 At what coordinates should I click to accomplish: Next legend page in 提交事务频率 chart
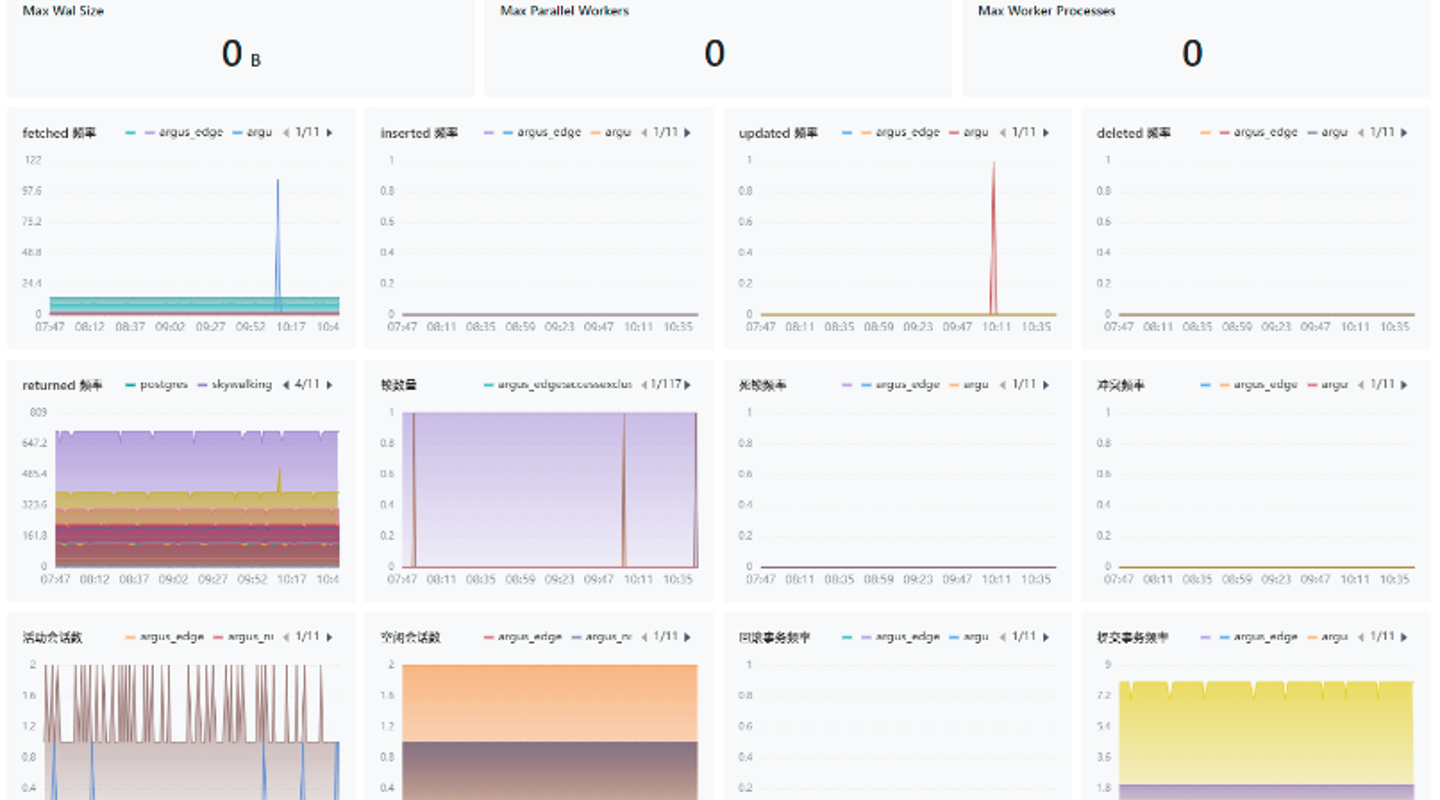(1404, 637)
